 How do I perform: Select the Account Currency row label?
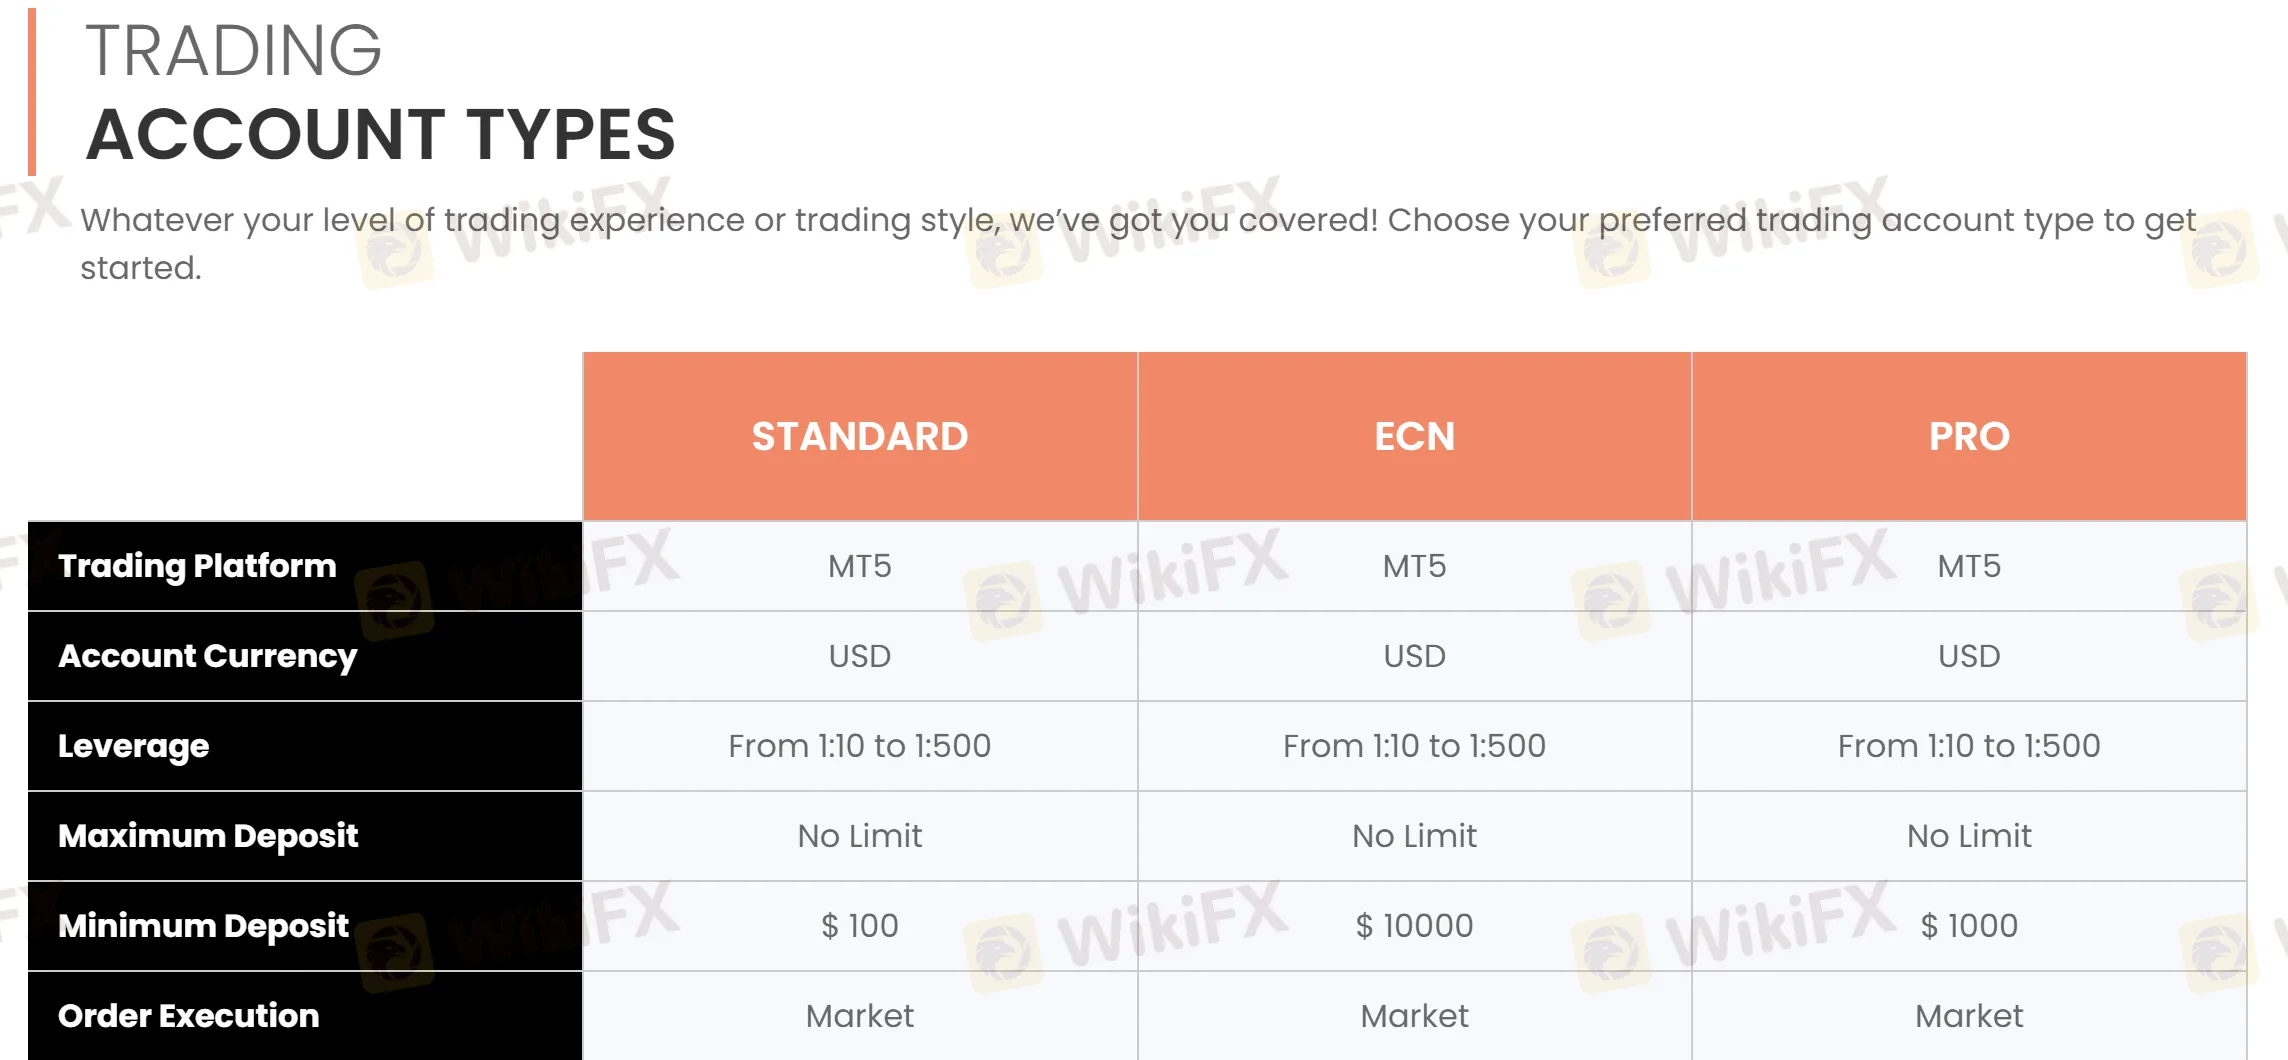207,656
